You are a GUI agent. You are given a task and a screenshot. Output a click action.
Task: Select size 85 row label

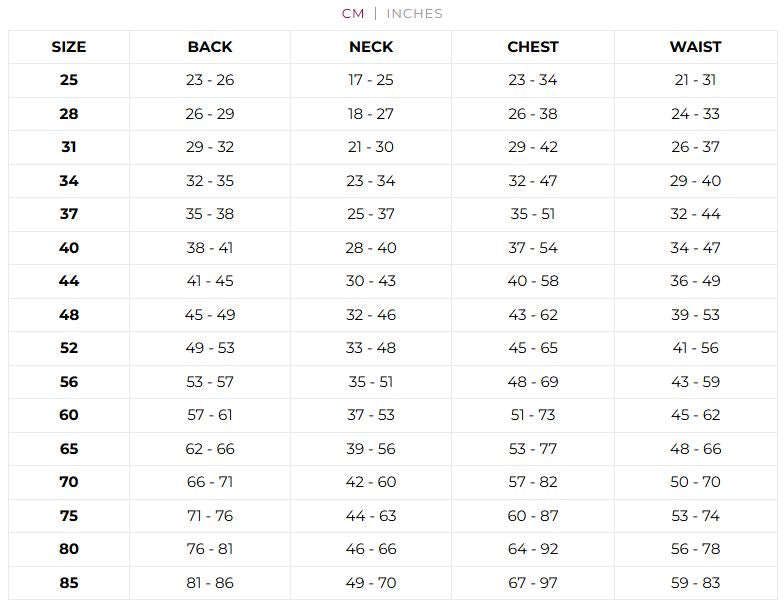(69, 583)
